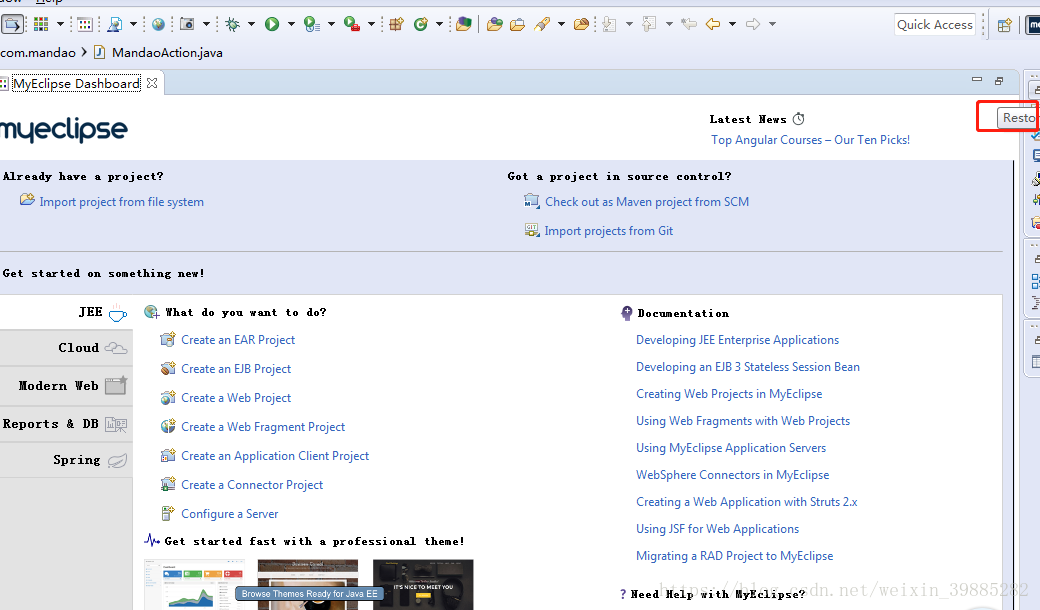Click the New Java package icon

(397, 25)
